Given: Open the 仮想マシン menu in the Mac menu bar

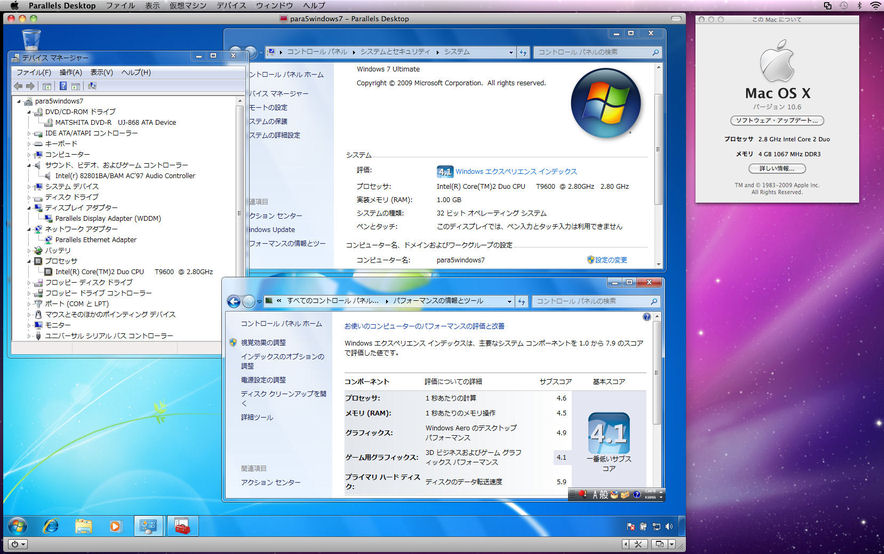Looking at the screenshot, I should 188,5.
